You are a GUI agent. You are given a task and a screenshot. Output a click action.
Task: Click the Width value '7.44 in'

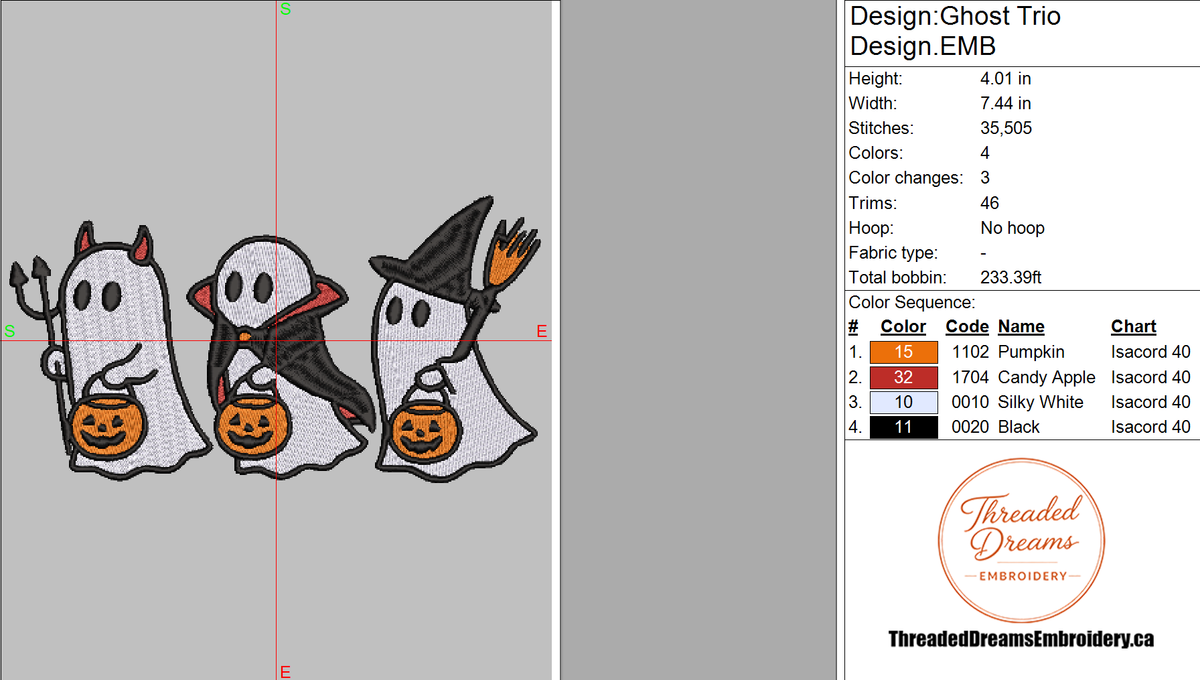pyautogui.click(x=1005, y=103)
